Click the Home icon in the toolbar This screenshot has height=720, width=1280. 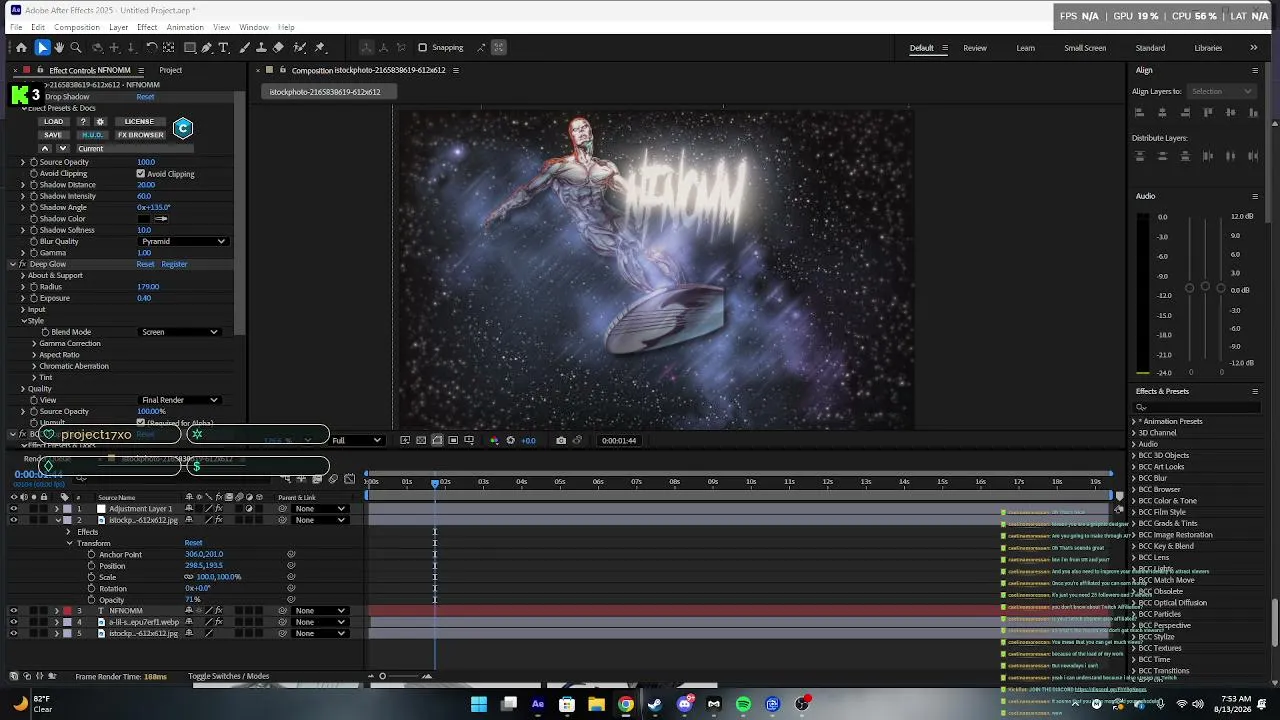21,47
